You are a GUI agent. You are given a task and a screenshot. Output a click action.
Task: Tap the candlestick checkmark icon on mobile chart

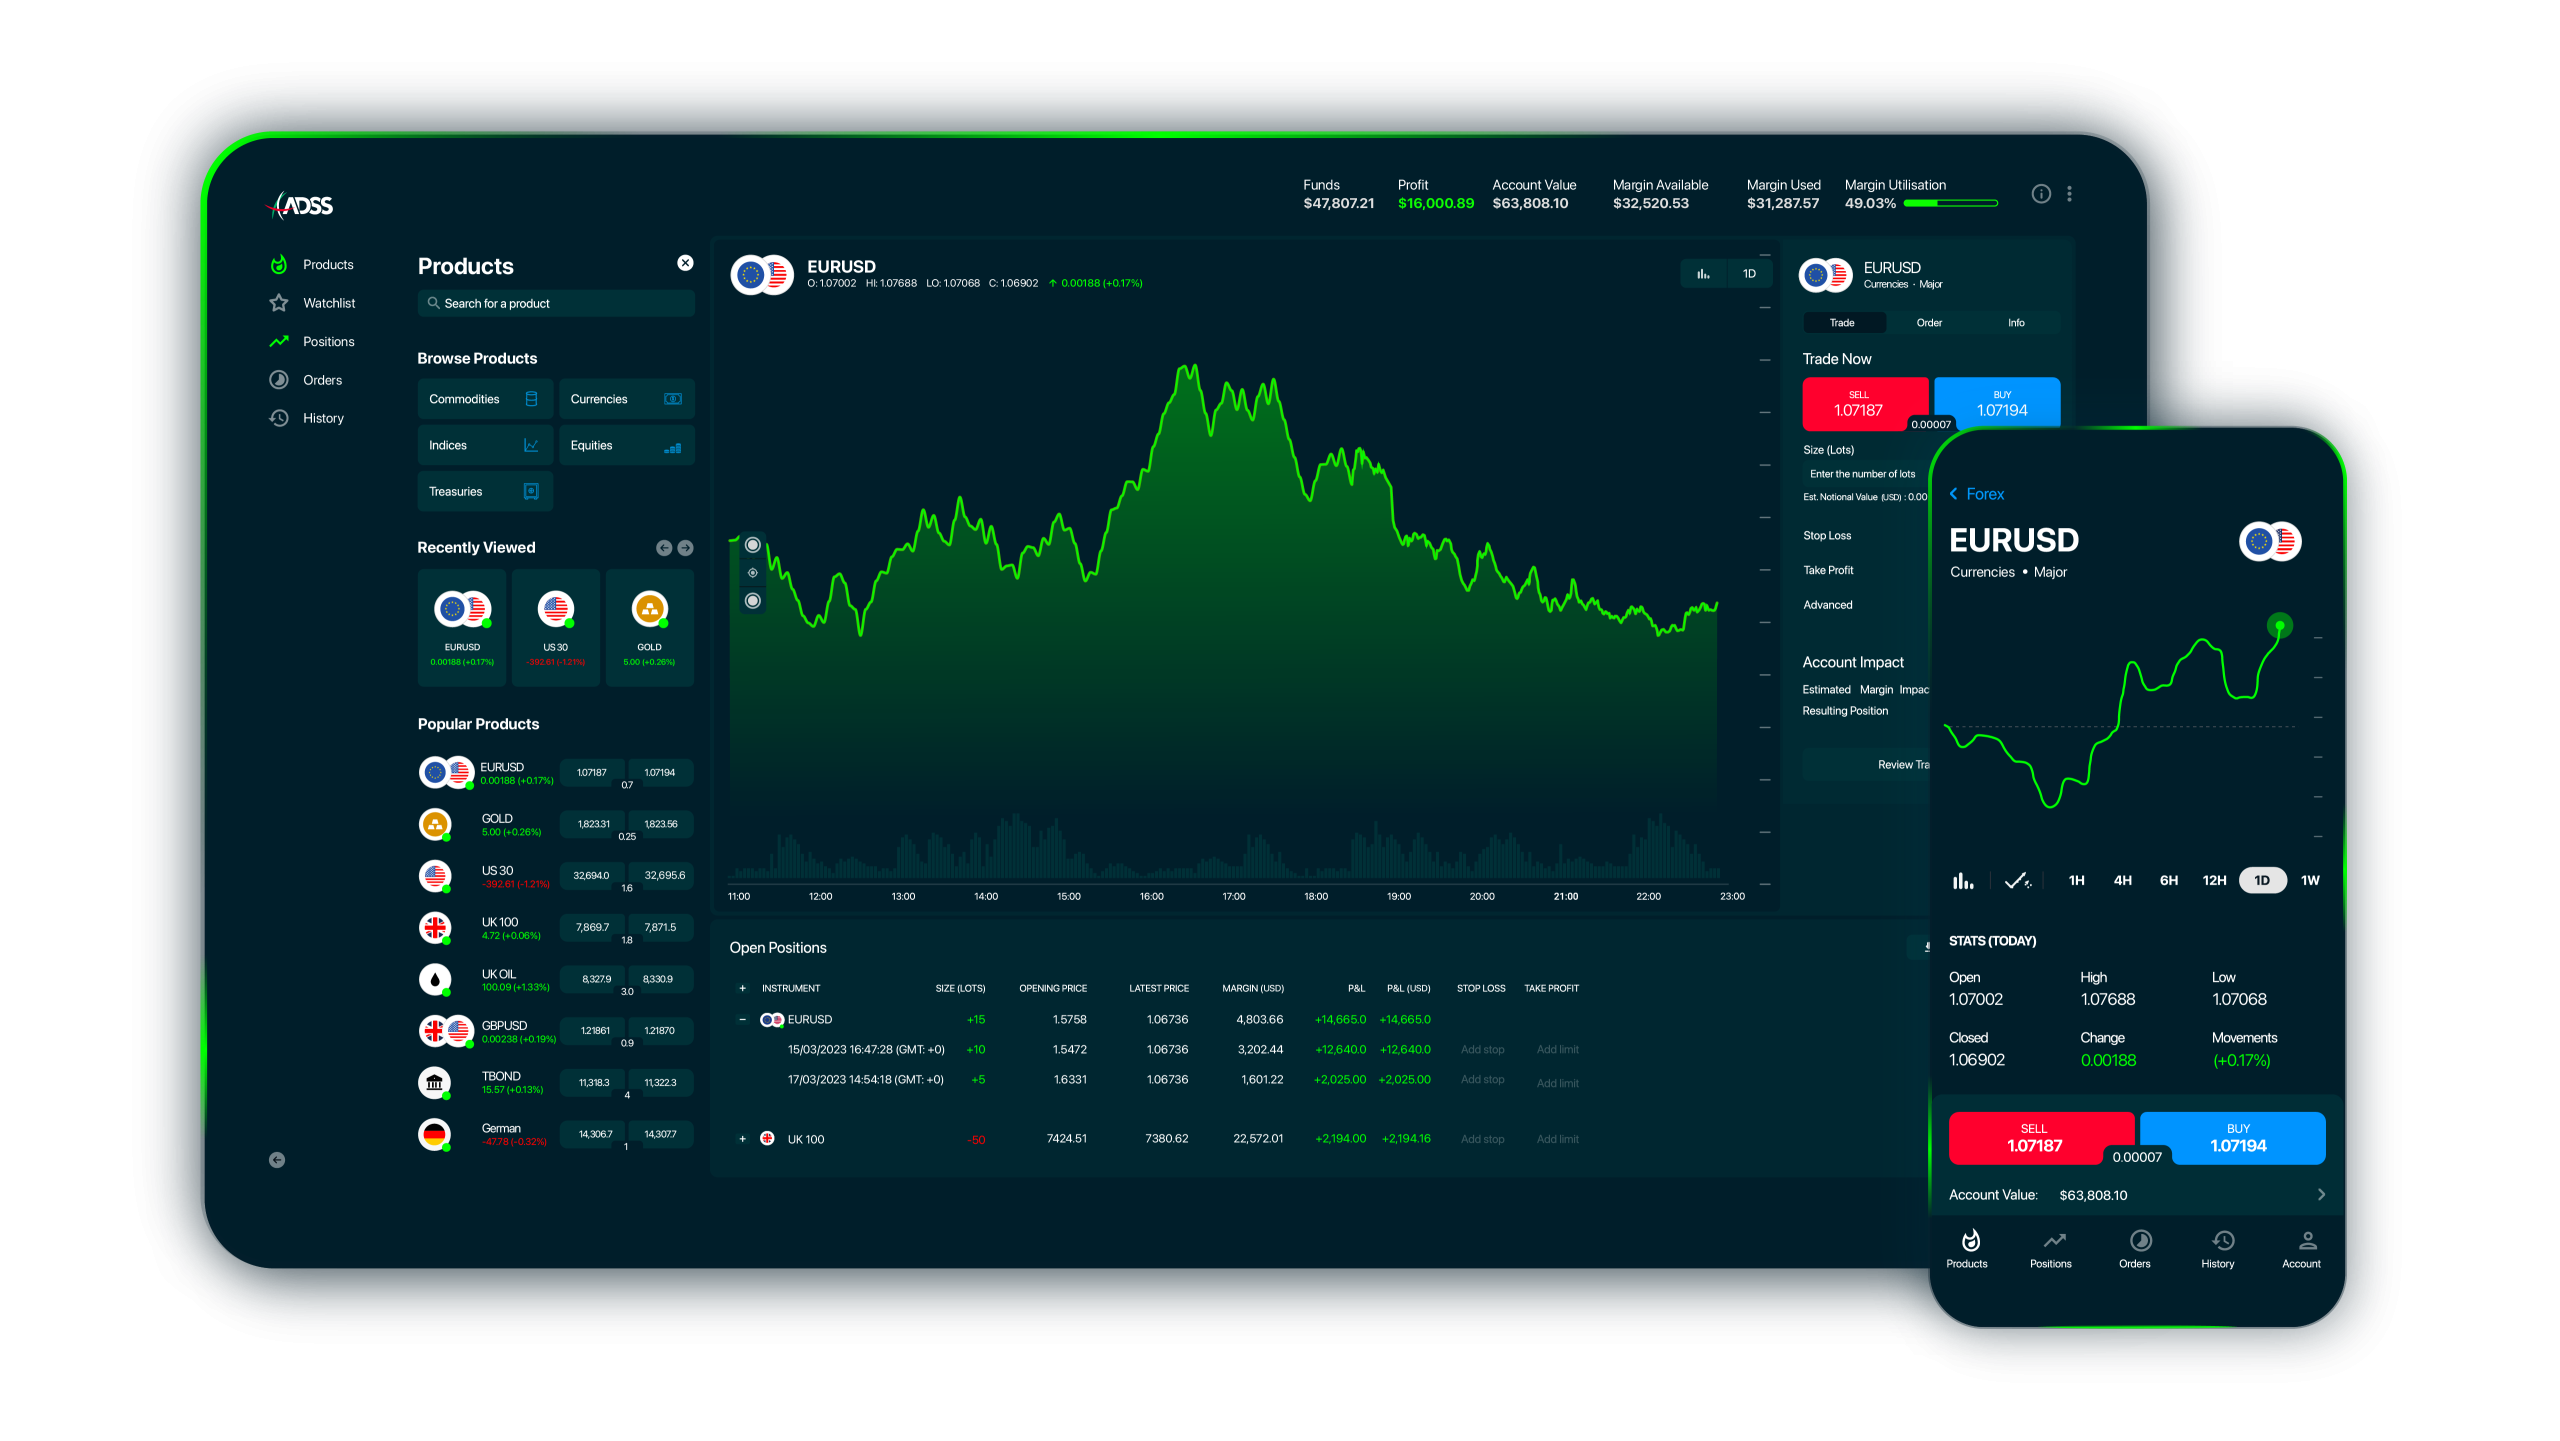tap(2018, 880)
